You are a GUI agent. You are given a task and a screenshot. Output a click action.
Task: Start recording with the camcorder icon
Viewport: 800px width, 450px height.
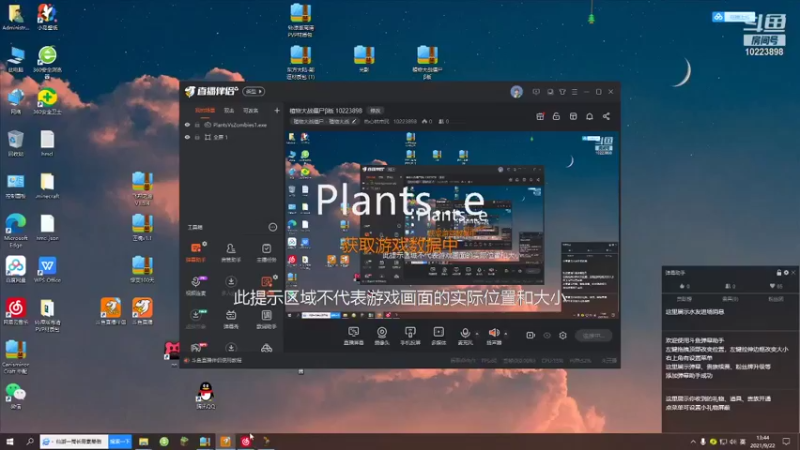point(531,335)
